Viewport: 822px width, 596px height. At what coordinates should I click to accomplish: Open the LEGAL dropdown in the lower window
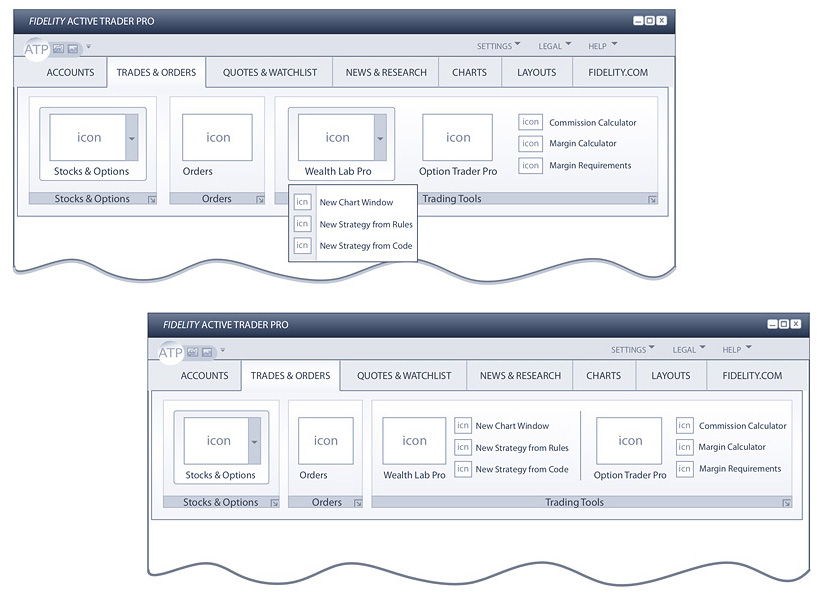pos(689,350)
